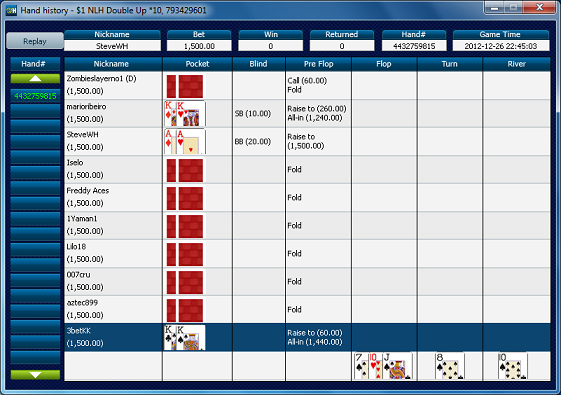Click the Hand# value 4432759815 field

[x=414, y=46]
